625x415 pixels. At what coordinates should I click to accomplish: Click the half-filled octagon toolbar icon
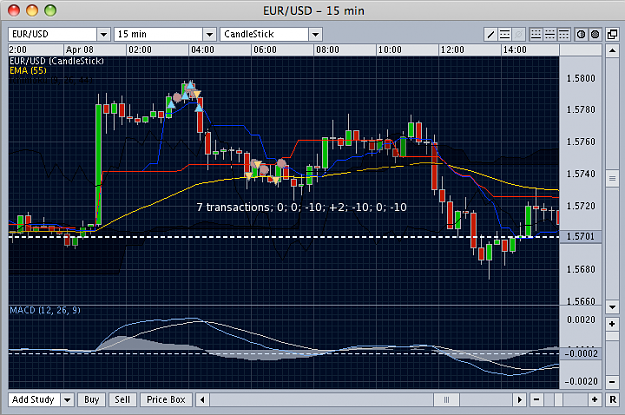(581, 35)
